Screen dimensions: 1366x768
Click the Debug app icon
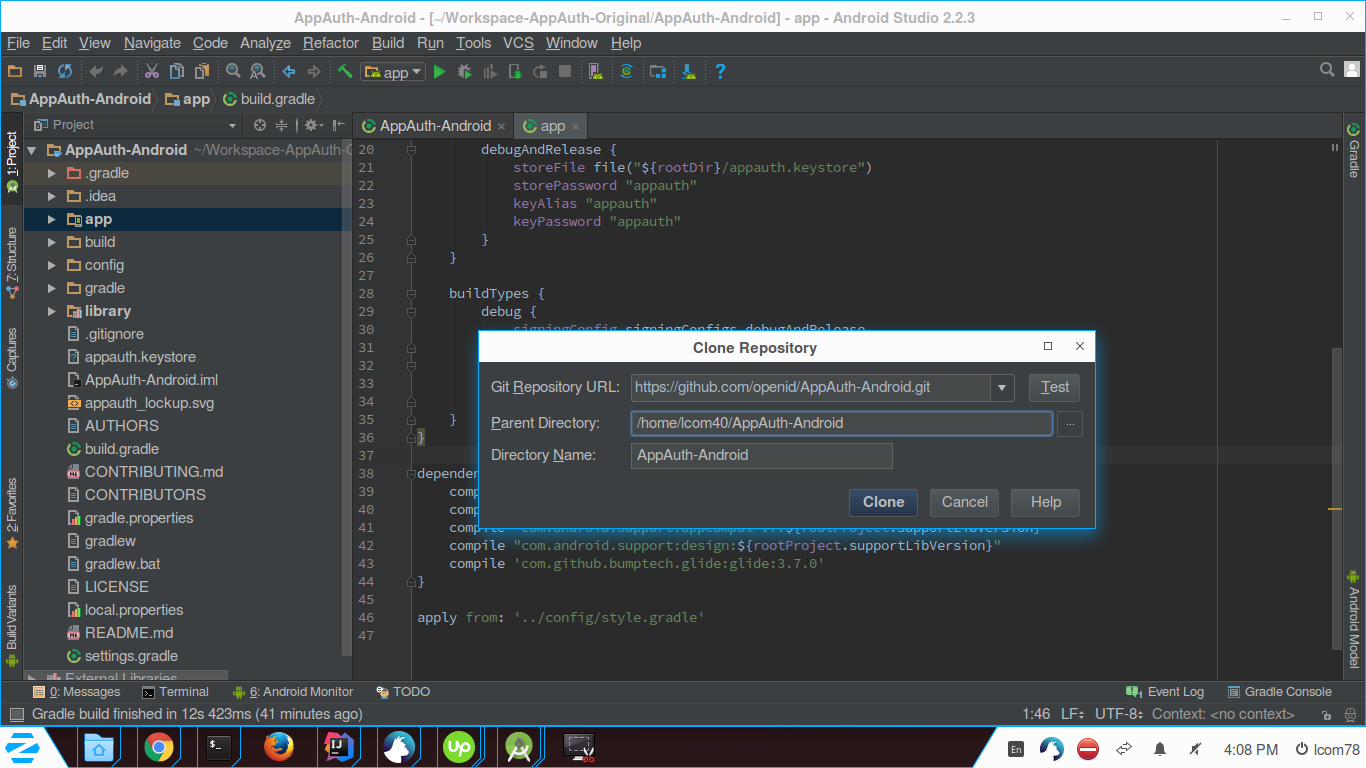464,71
